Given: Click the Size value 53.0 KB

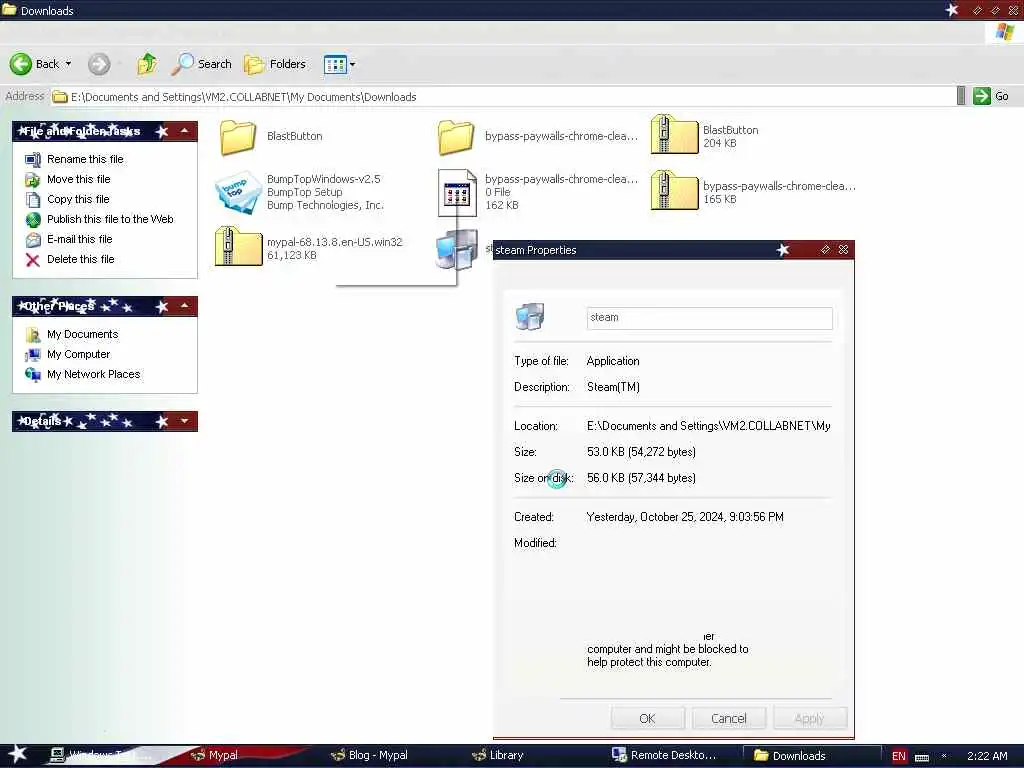Looking at the screenshot, I should 641,452.
